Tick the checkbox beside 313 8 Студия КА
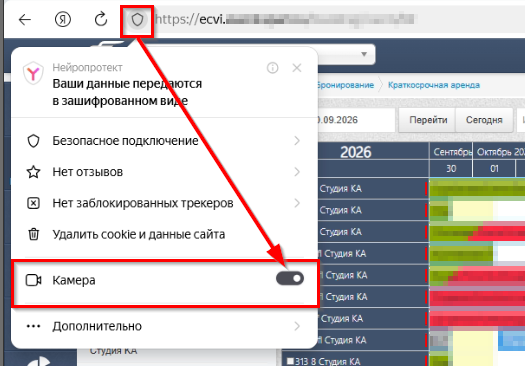This screenshot has width=525, height=366. [x=290, y=361]
